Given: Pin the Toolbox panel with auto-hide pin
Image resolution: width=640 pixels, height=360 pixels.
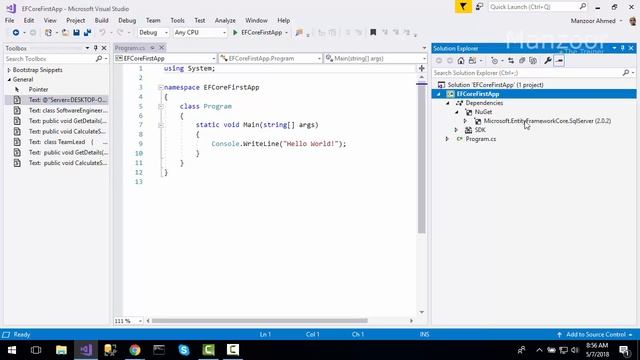Looking at the screenshot, I should point(96,48).
